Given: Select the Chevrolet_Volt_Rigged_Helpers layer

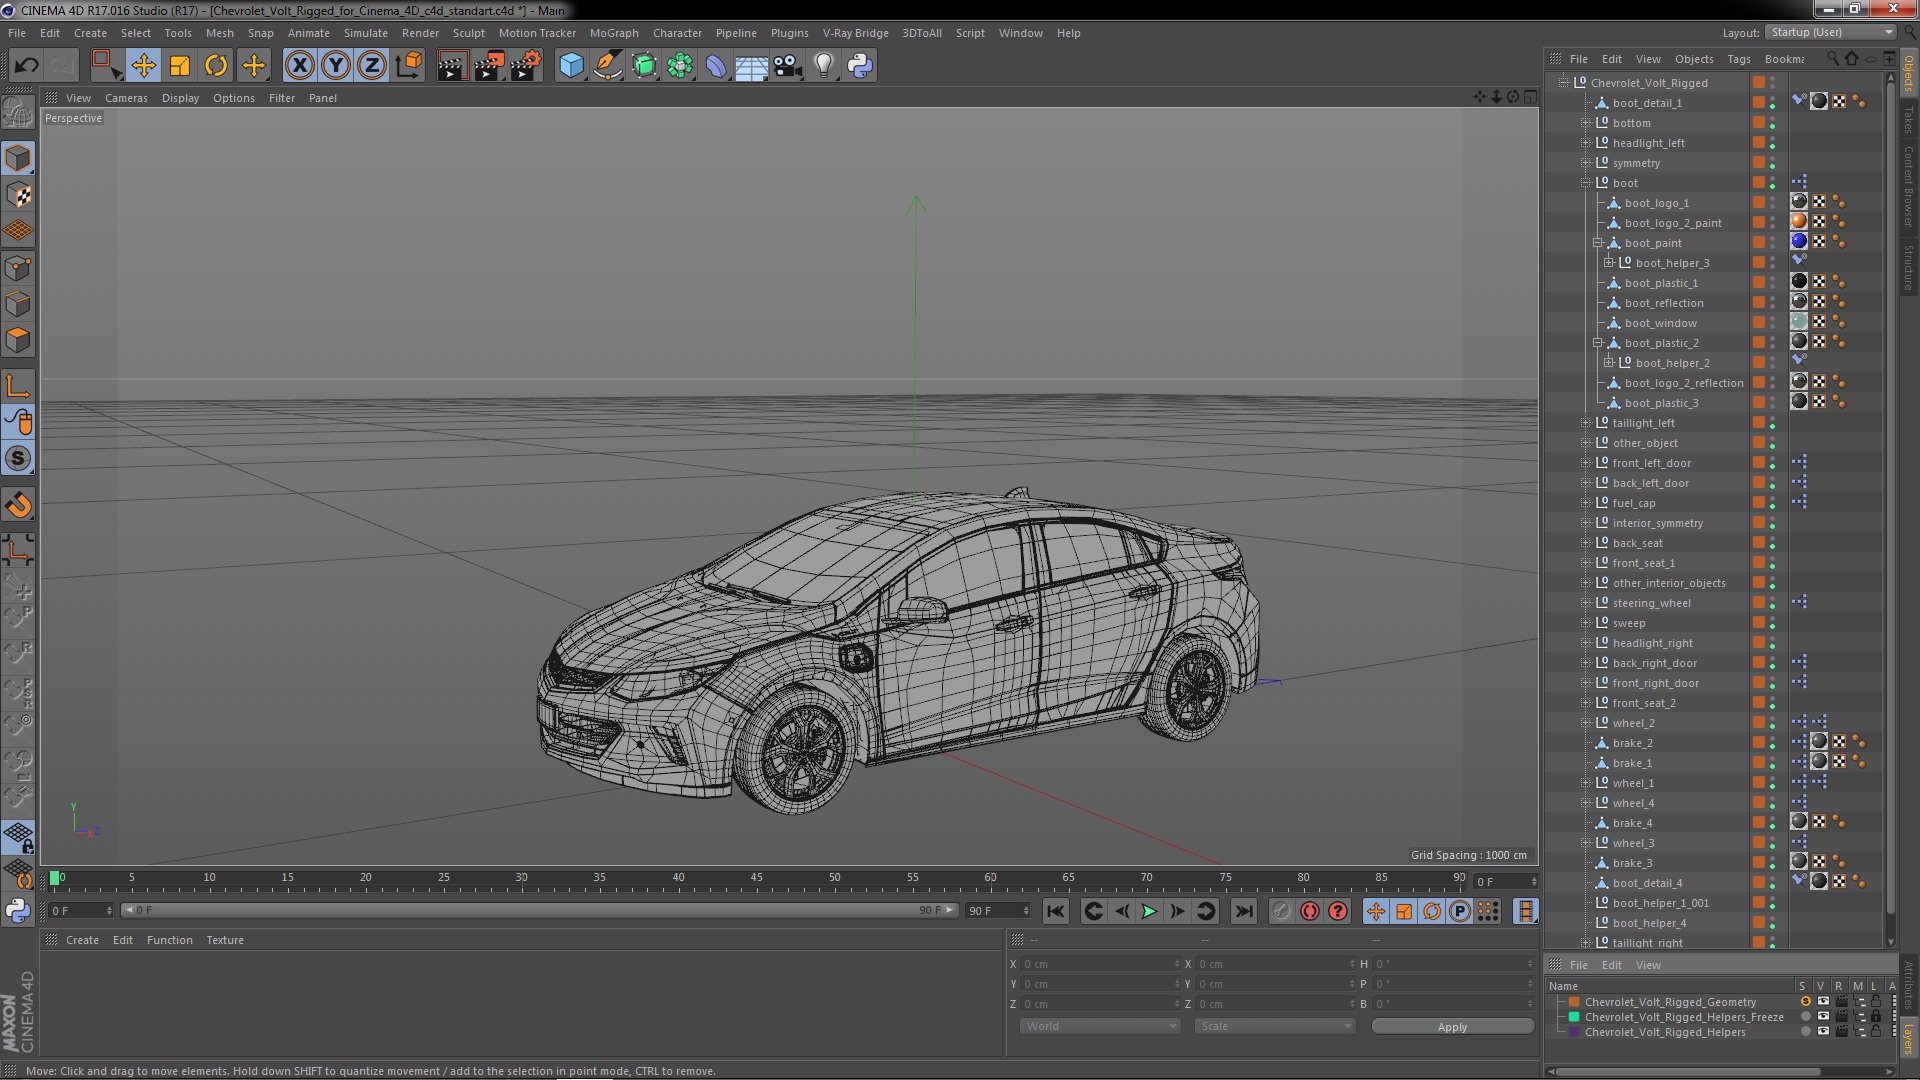Looking at the screenshot, I should pos(1665,1032).
